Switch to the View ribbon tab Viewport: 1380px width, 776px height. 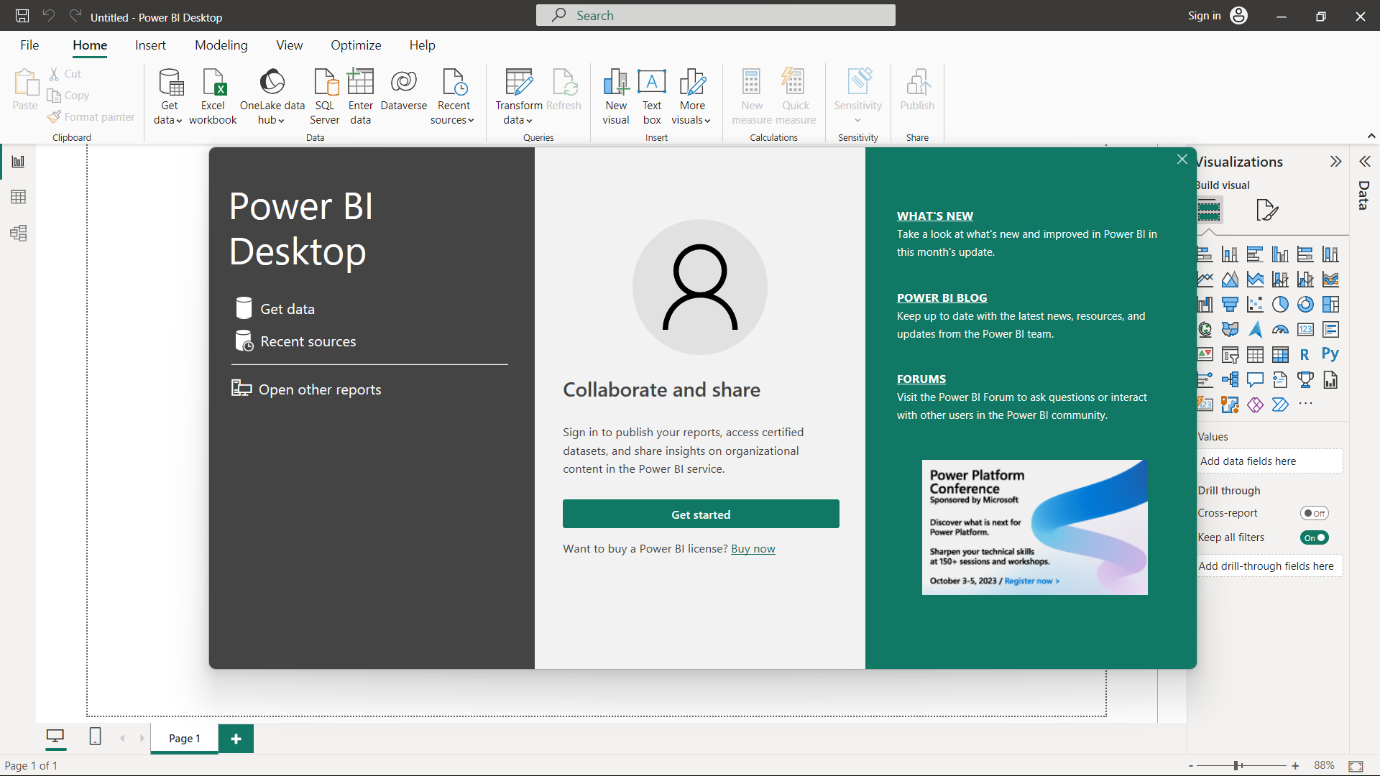(x=290, y=45)
